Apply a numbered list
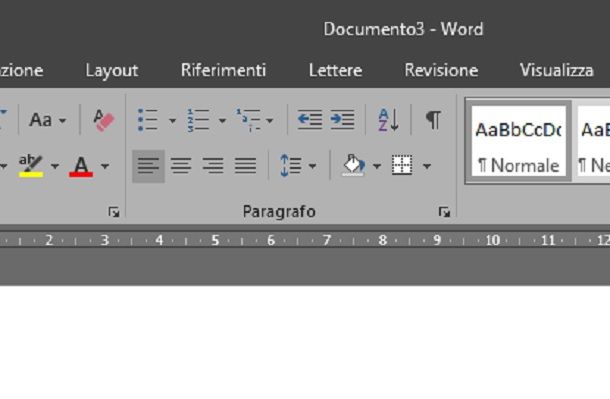This screenshot has width=610, height=399. (x=198, y=120)
